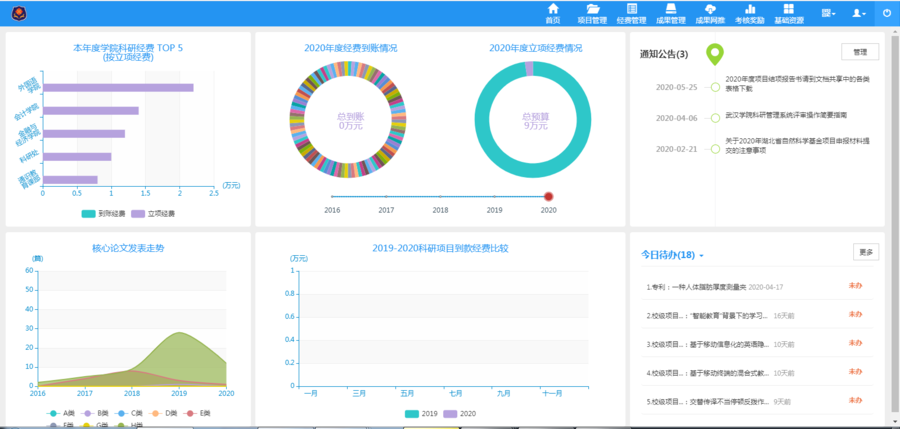
Task: Click the 管理 button for announcements
Action: 860,52
